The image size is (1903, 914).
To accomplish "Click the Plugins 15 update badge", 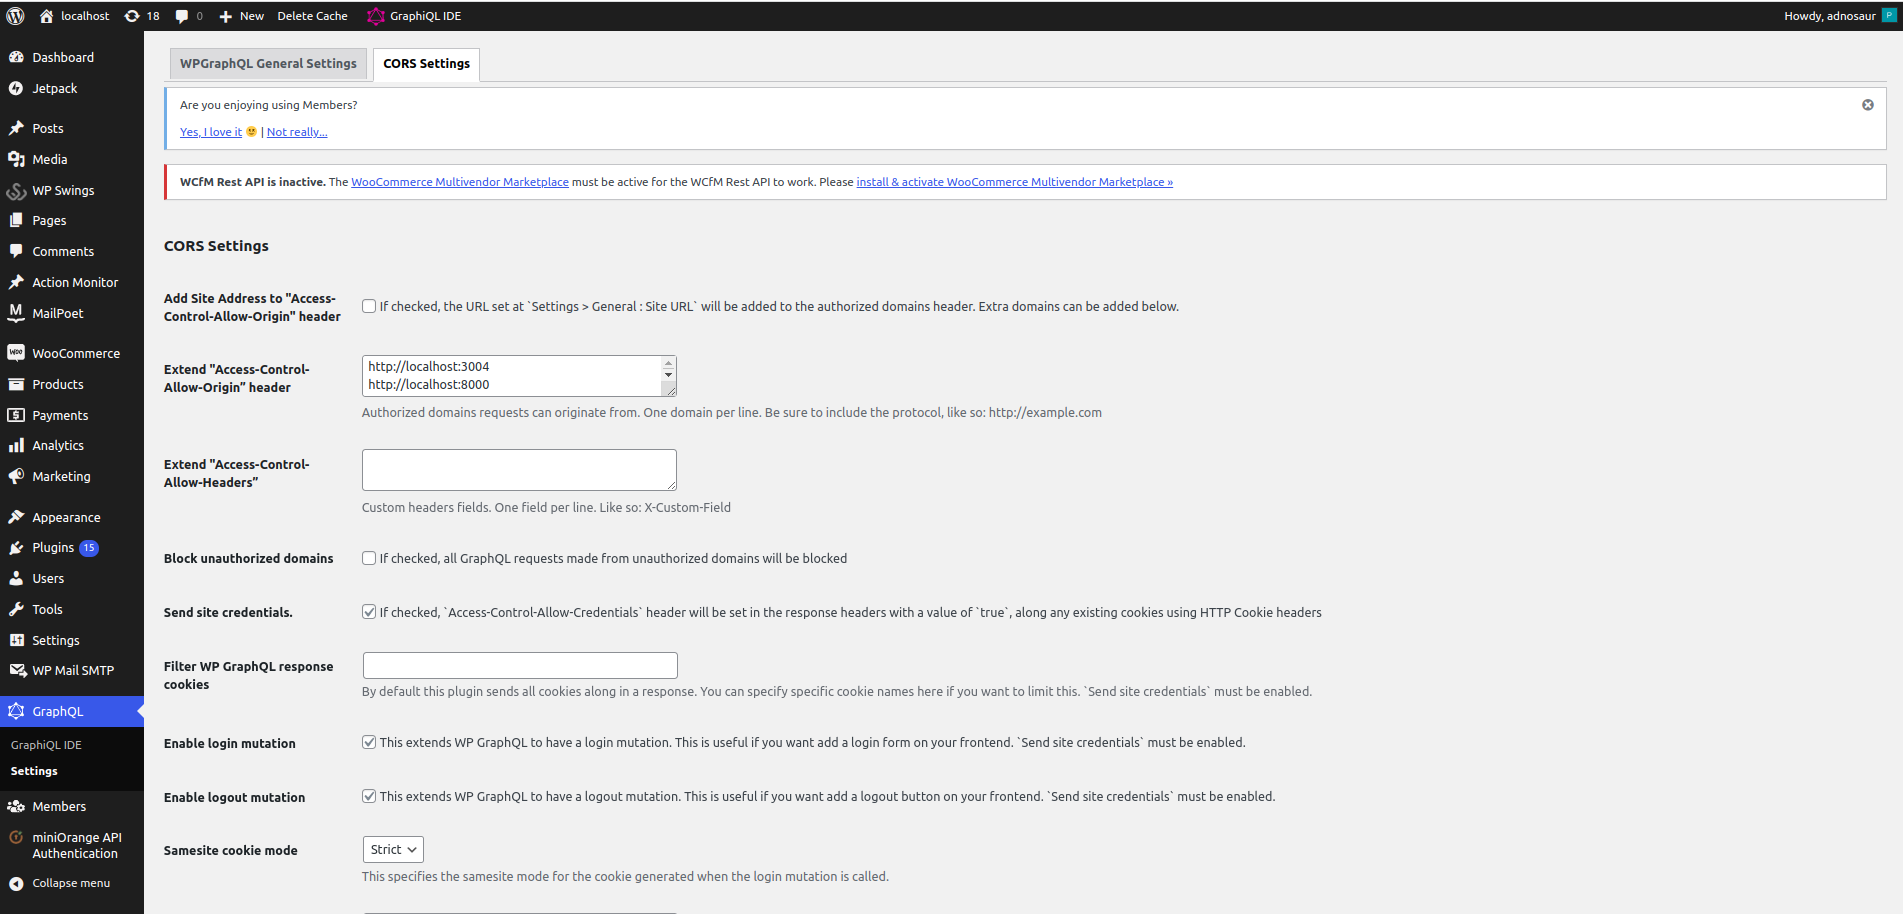I will point(89,548).
